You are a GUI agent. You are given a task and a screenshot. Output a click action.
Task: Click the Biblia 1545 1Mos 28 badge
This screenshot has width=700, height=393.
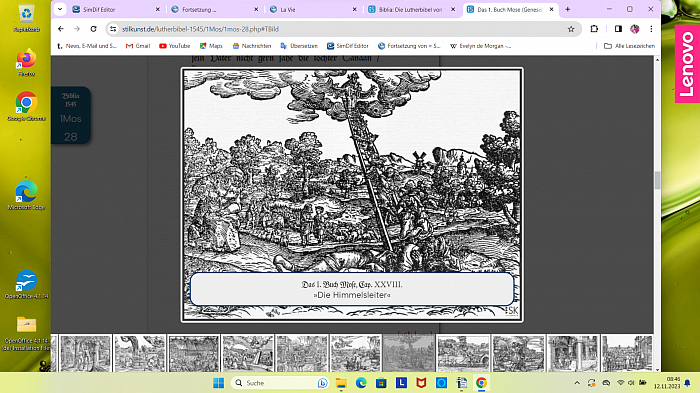pos(71,115)
